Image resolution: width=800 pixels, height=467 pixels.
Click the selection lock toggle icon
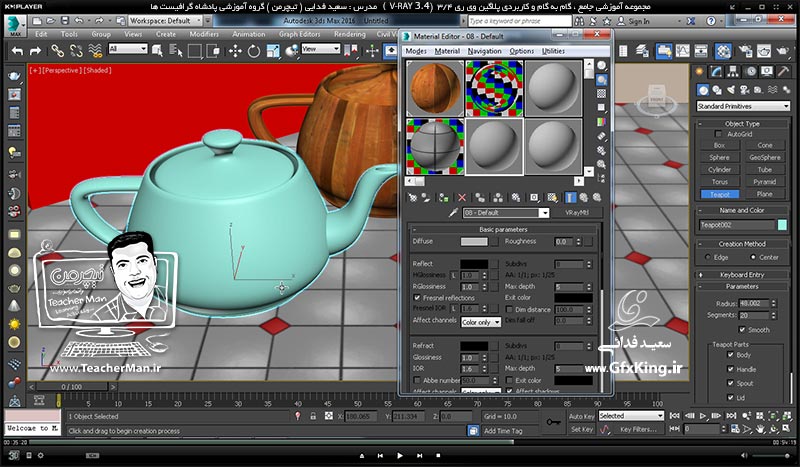pyautogui.click(x=313, y=416)
